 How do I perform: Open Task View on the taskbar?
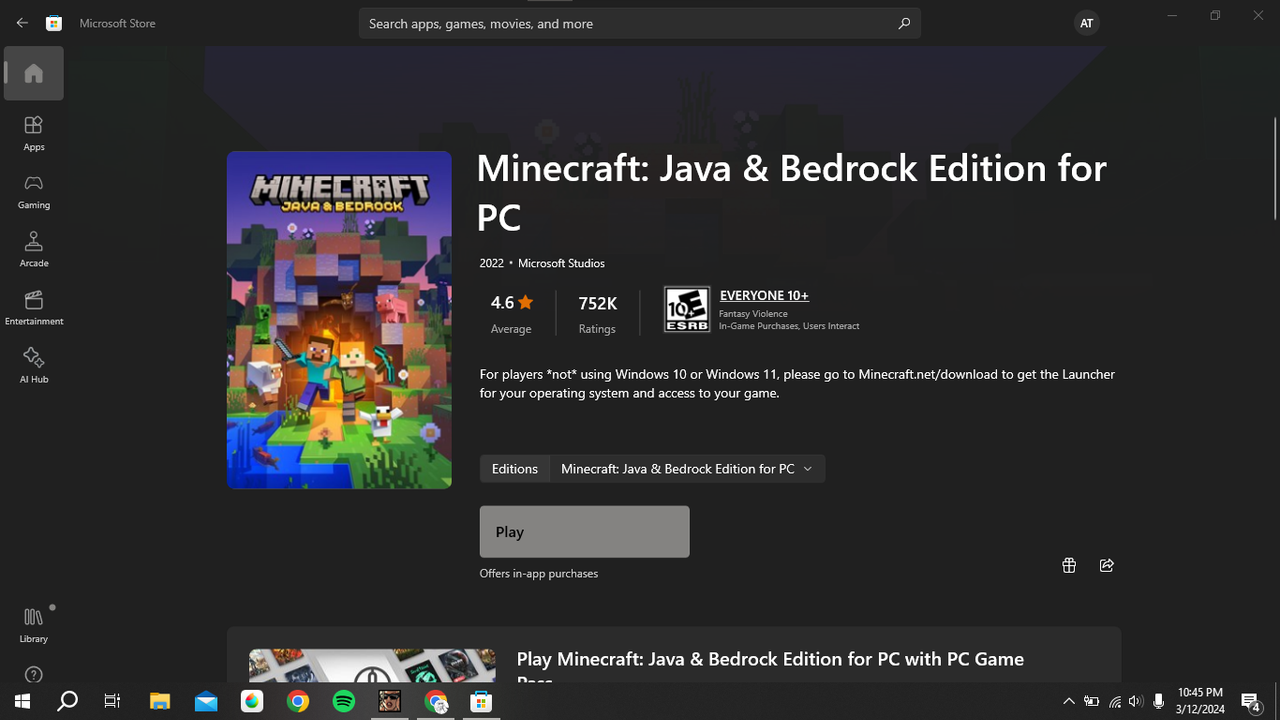pyautogui.click(x=113, y=701)
